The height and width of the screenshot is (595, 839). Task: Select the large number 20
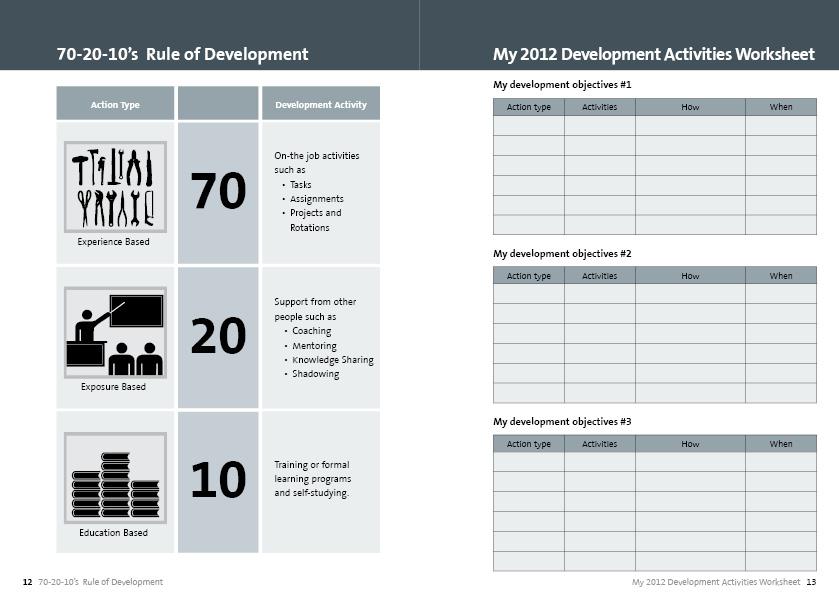point(218,338)
